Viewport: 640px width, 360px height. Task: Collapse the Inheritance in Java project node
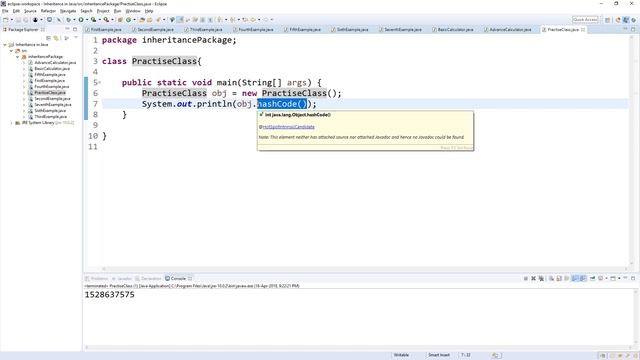pos(5,44)
